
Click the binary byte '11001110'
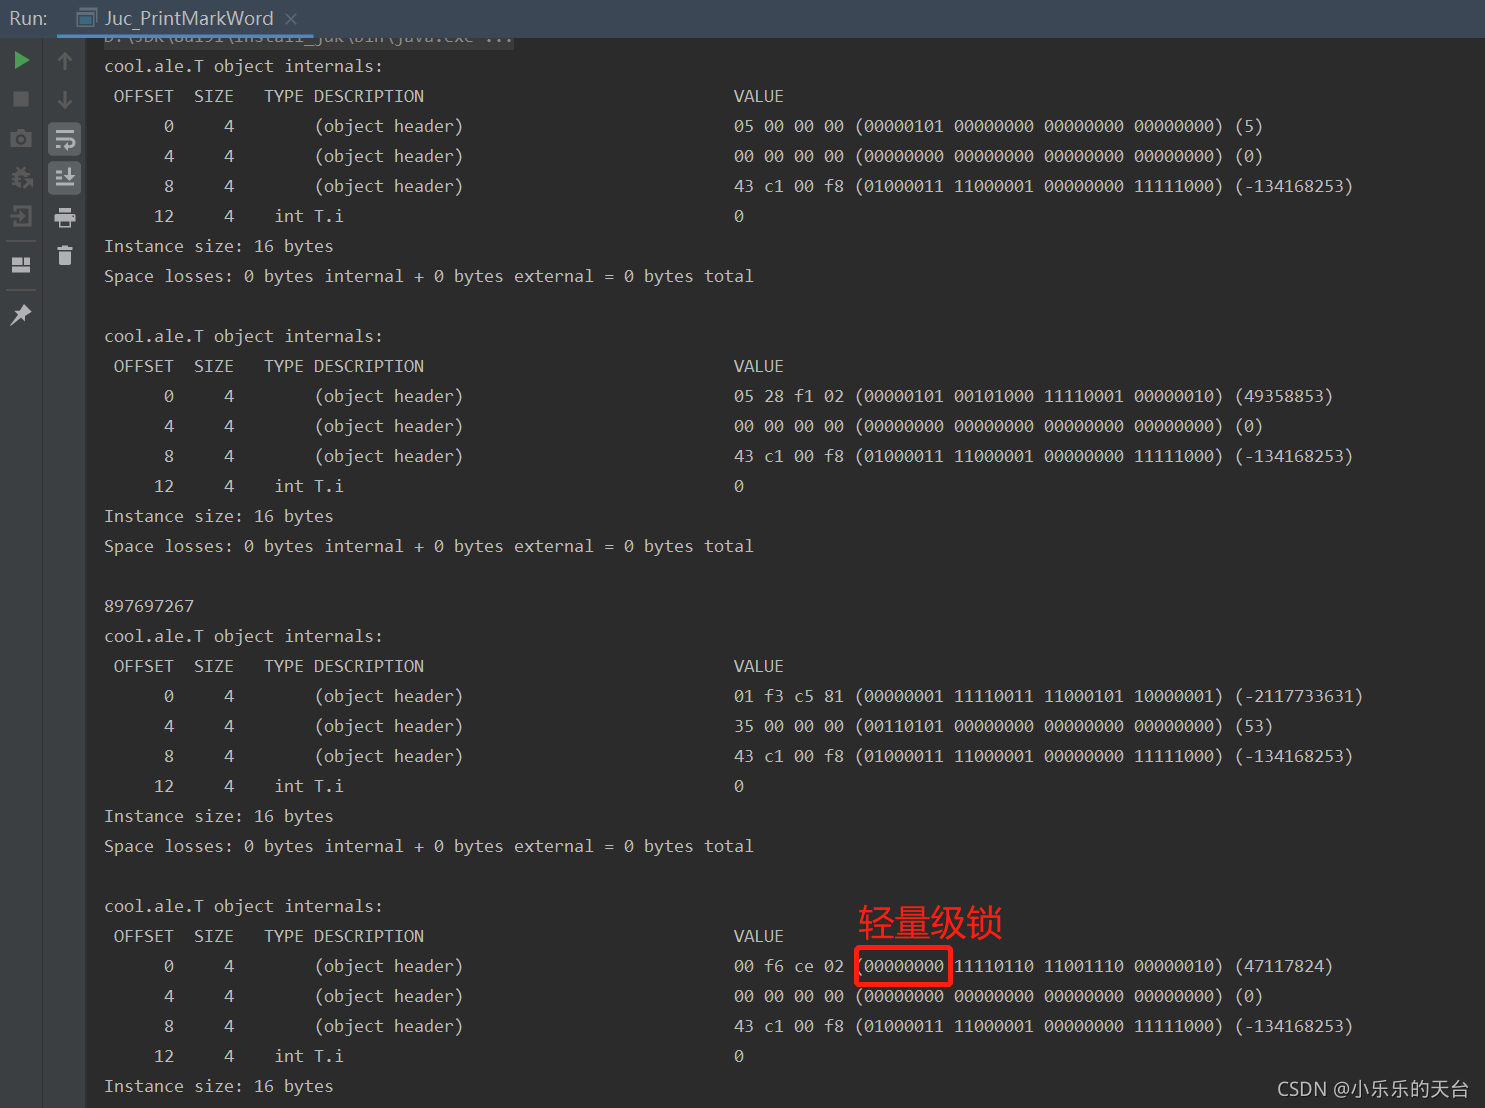[x=1084, y=966]
